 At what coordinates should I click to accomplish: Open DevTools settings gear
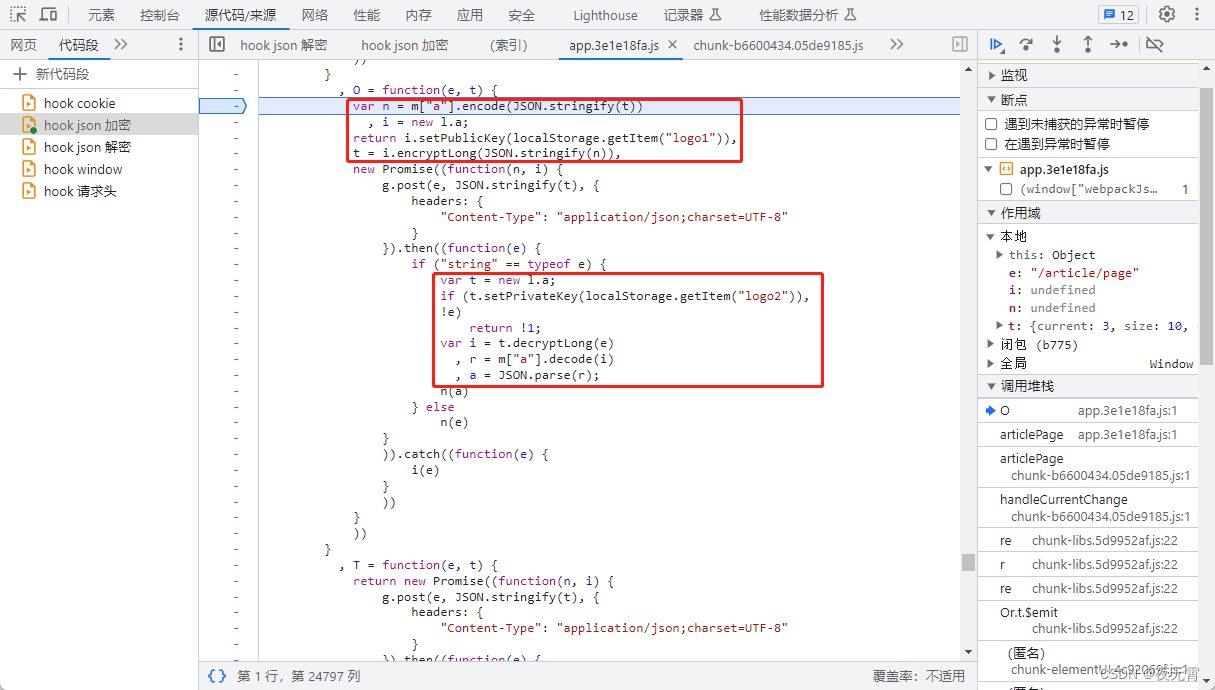pos(1167,15)
